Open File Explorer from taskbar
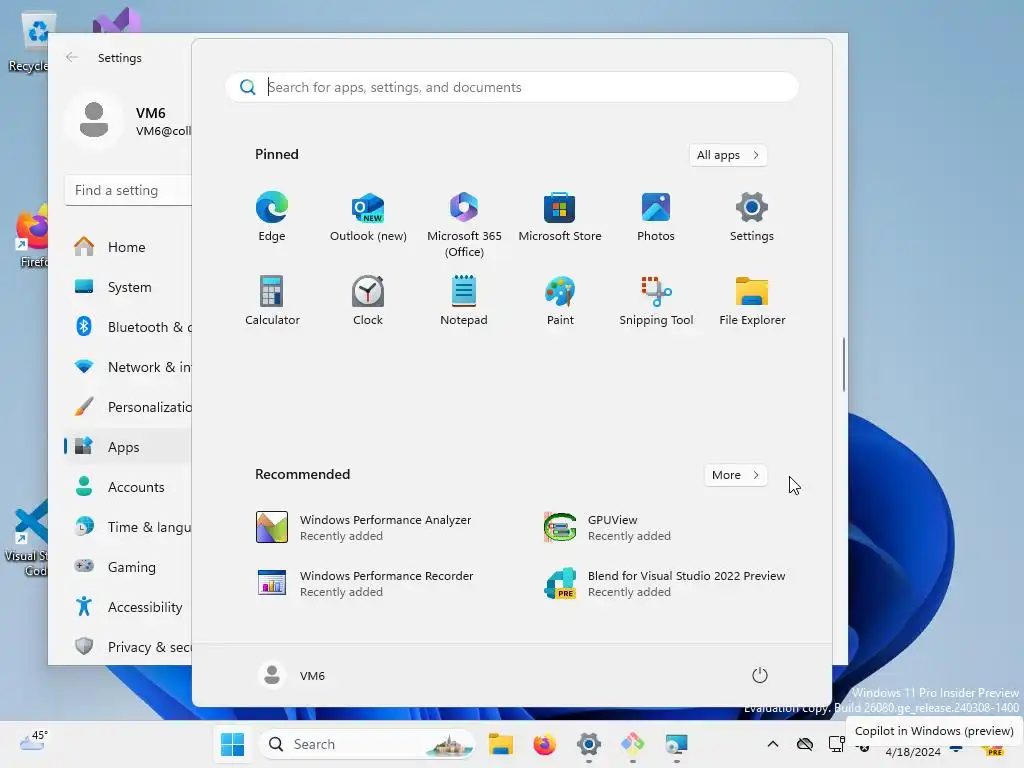 click(x=500, y=744)
